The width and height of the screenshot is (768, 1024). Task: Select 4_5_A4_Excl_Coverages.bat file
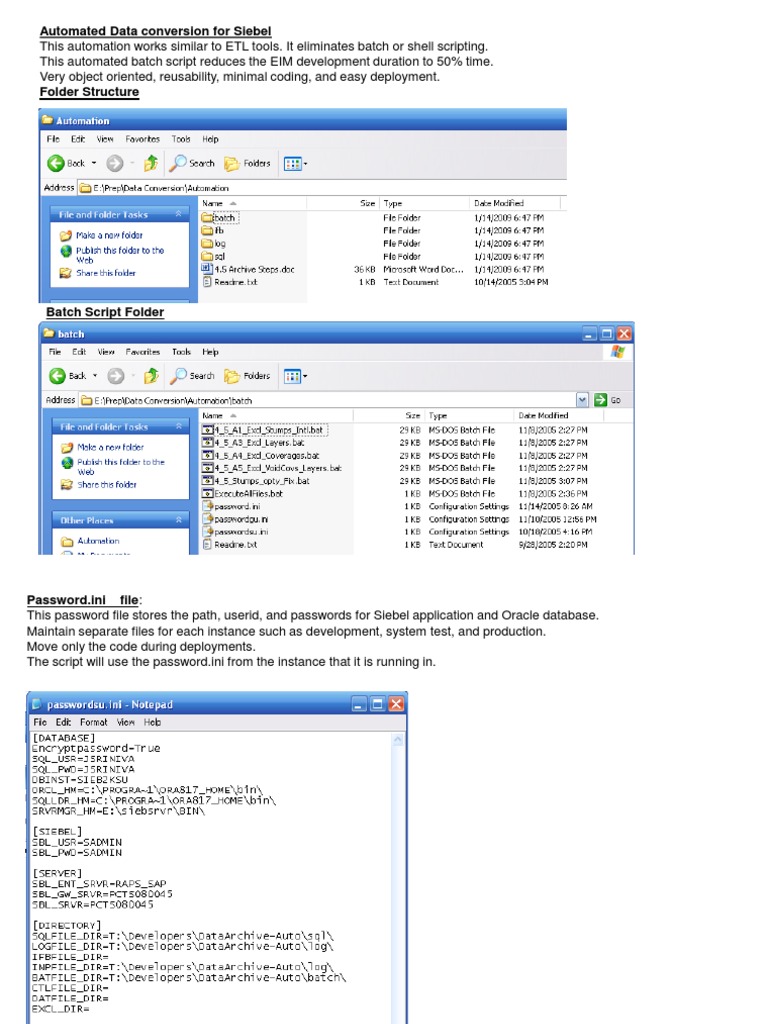coord(261,456)
